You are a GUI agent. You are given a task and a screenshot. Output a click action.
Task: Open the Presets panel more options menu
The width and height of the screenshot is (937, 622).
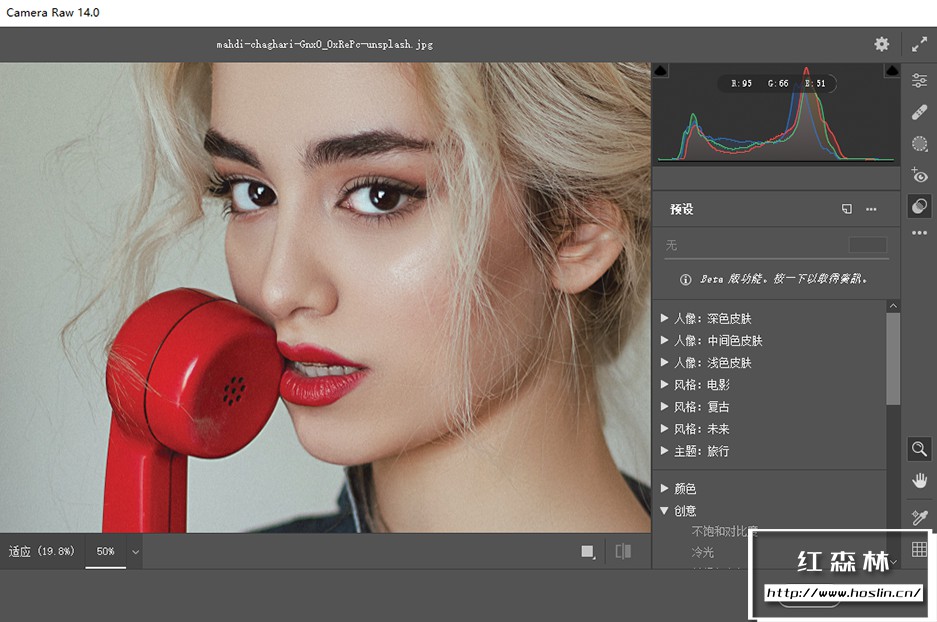point(870,208)
